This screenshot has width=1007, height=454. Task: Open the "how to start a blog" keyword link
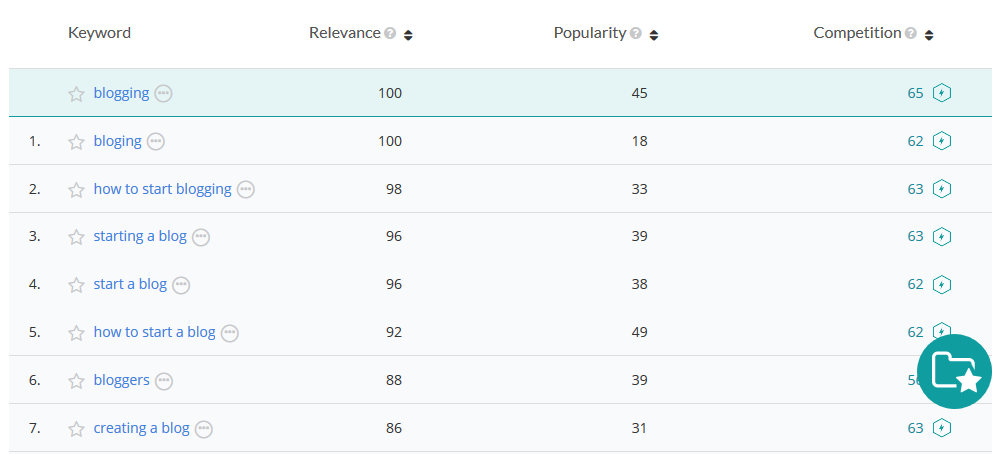click(154, 332)
